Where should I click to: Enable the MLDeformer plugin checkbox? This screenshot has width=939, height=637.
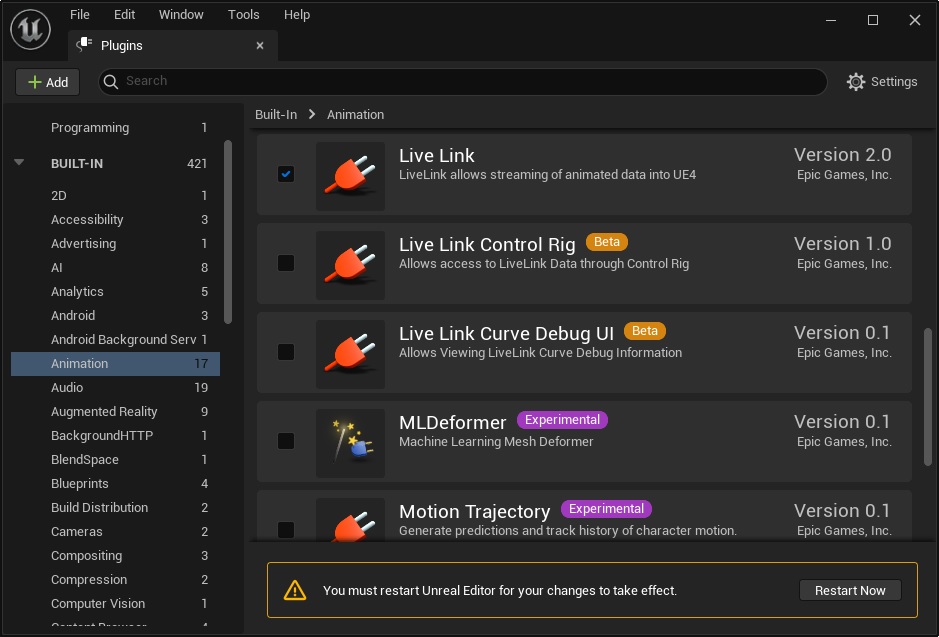286,441
